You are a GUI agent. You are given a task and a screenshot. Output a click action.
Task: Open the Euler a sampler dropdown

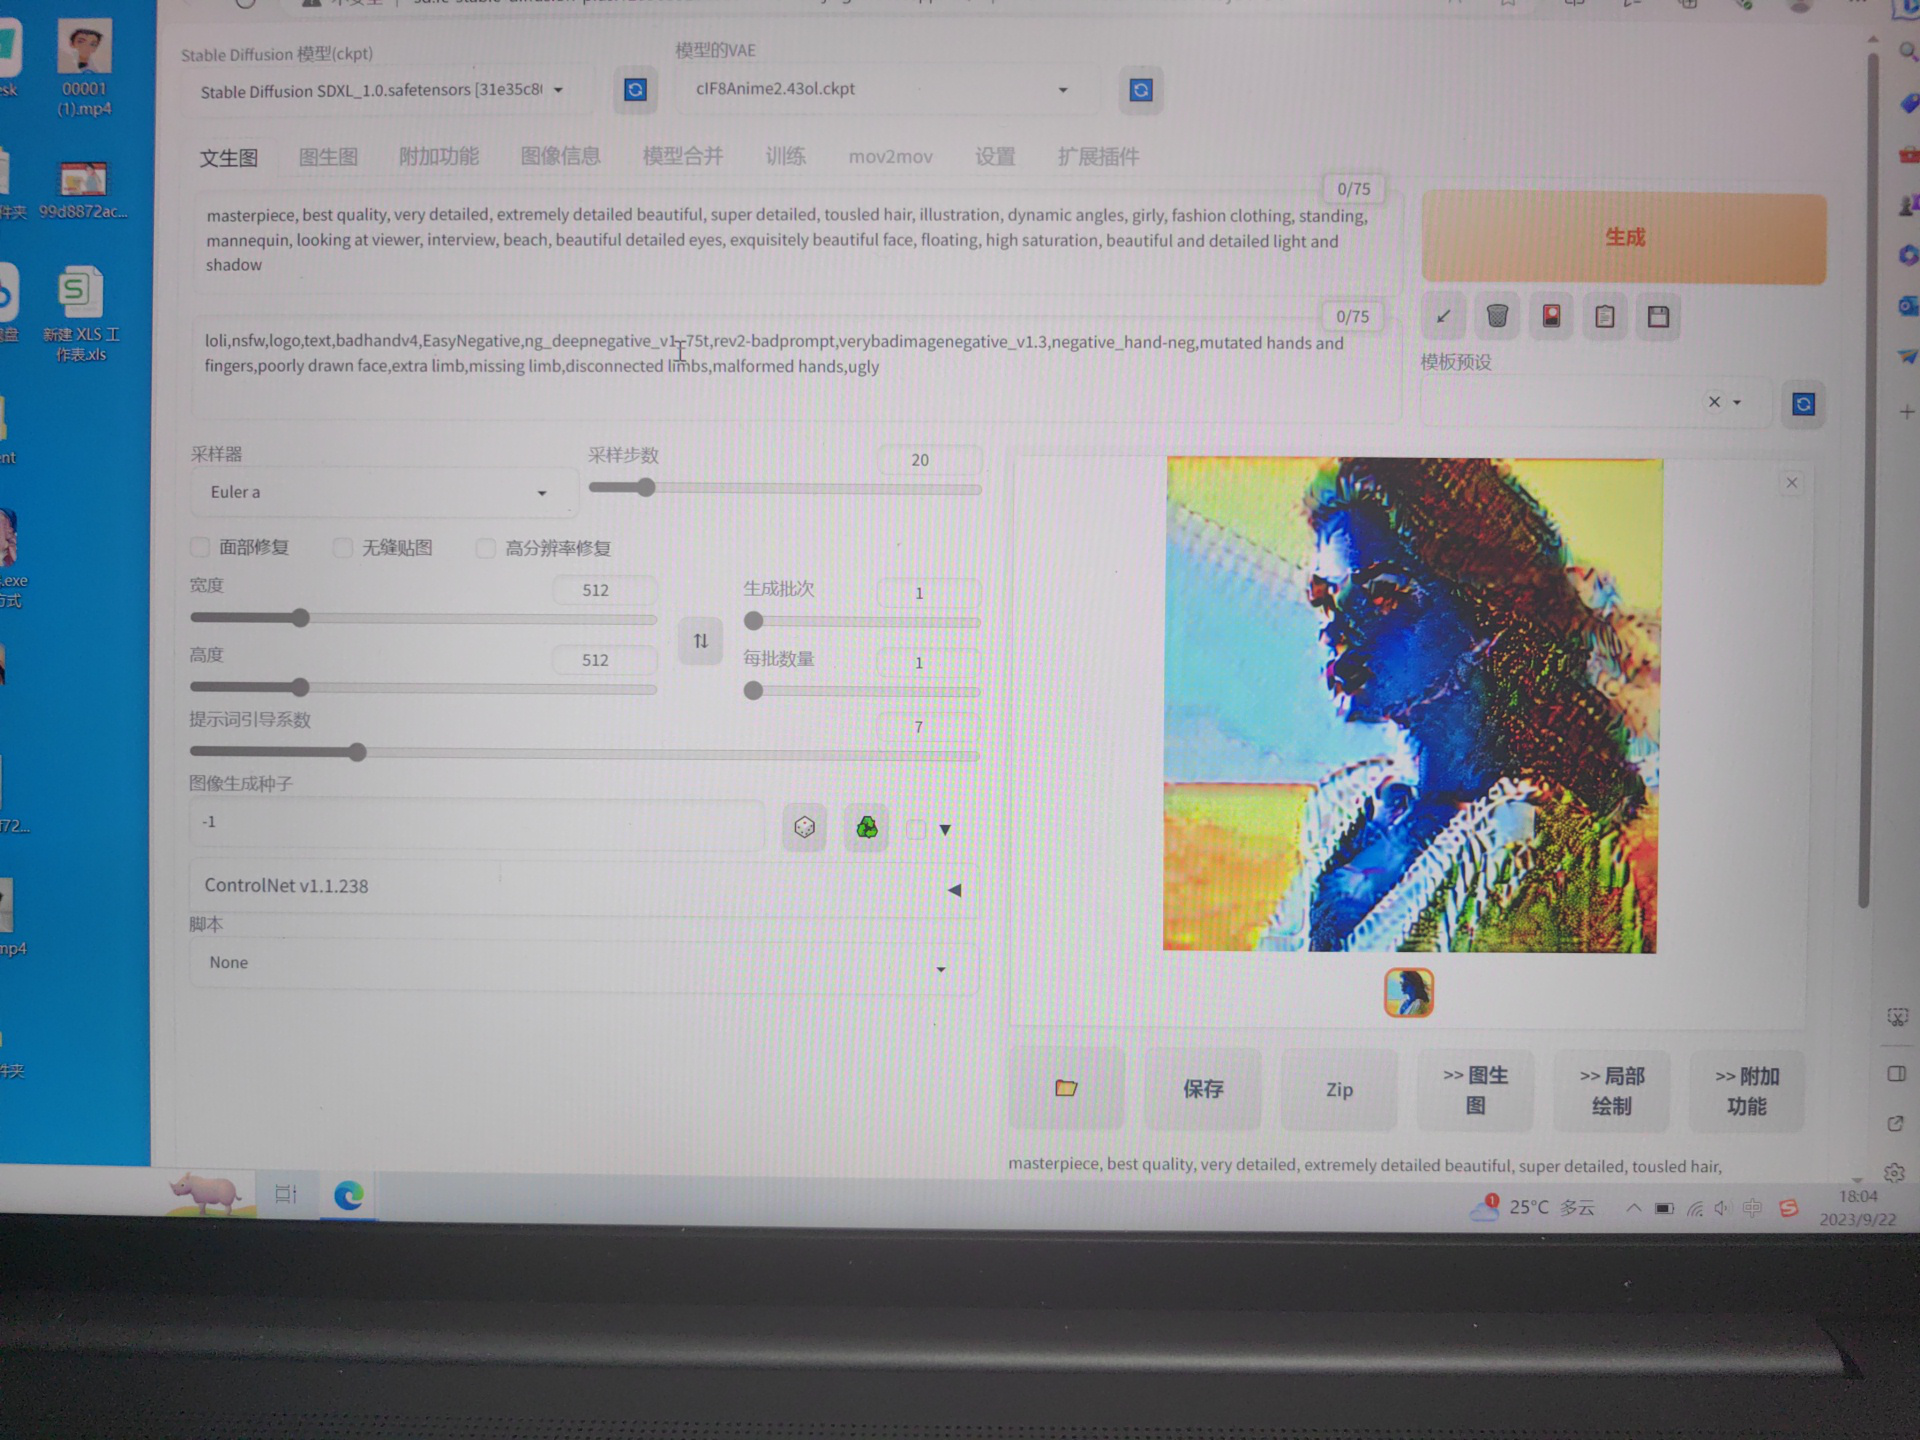coord(380,492)
